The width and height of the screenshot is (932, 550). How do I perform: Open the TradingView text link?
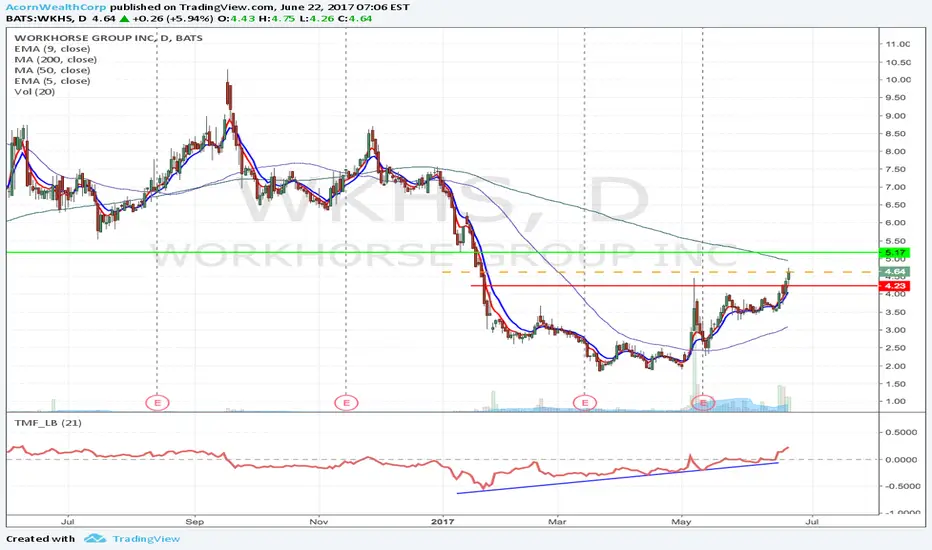click(146, 539)
